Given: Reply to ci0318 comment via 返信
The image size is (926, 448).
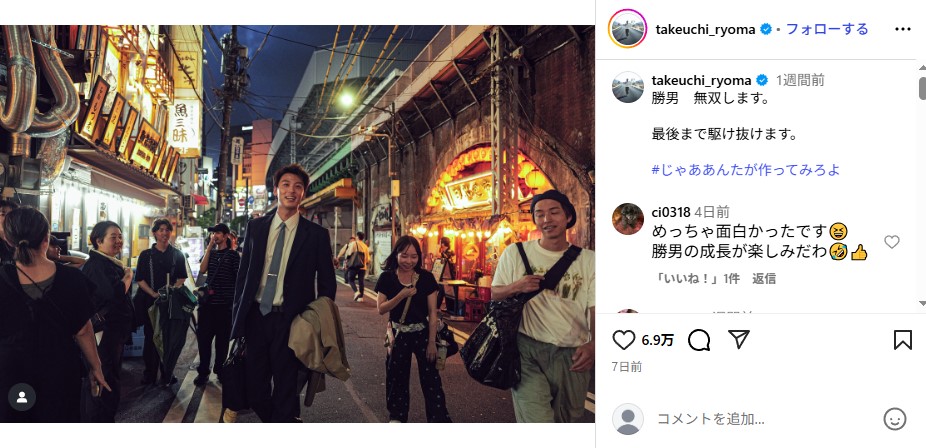Looking at the screenshot, I should (x=764, y=279).
